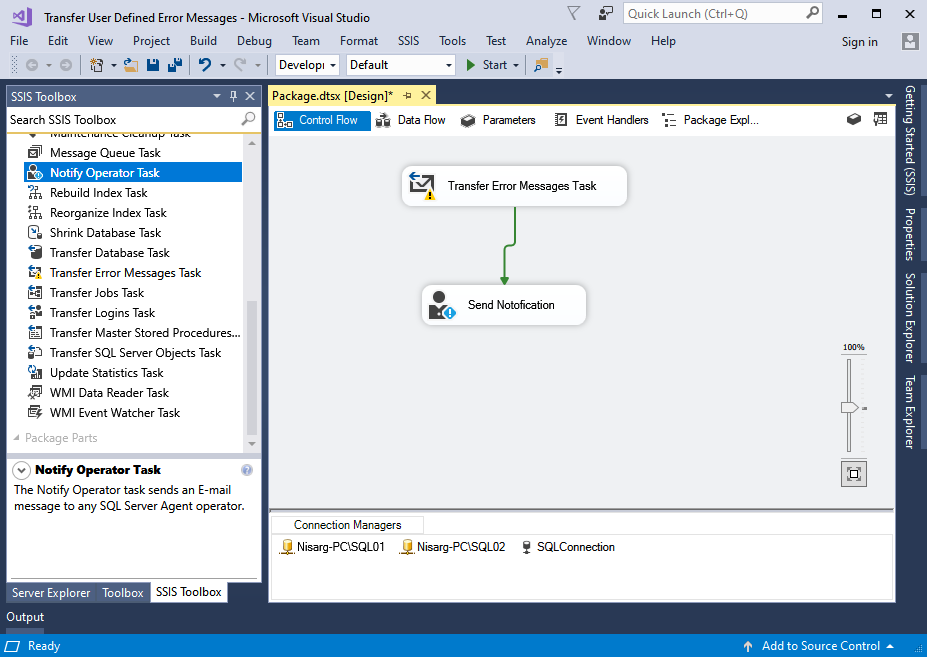This screenshot has width=927, height=657.
Task: Click the Transfer Master Stored Procedures icon
Action: pyautogui.click(x=35, y=332)
